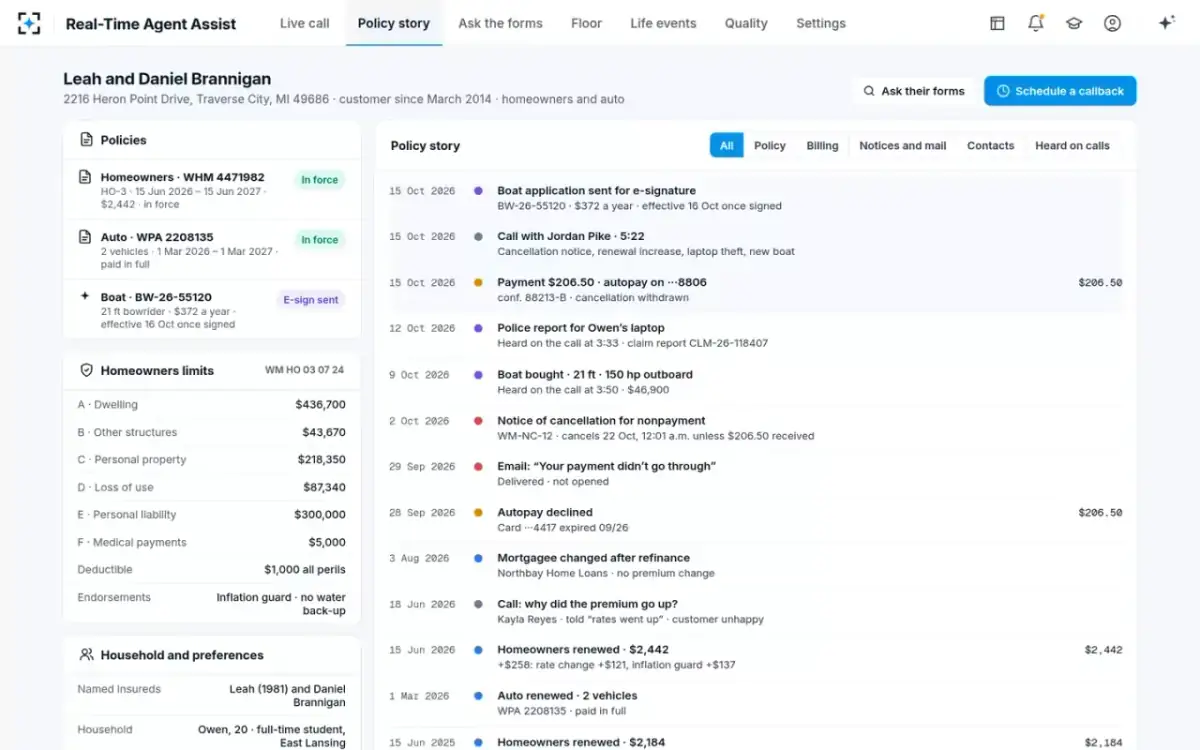Image resolution: width=1200 pixels, height=750 pixels.
Task: Open the Life events tab
Action: [663, 23]
